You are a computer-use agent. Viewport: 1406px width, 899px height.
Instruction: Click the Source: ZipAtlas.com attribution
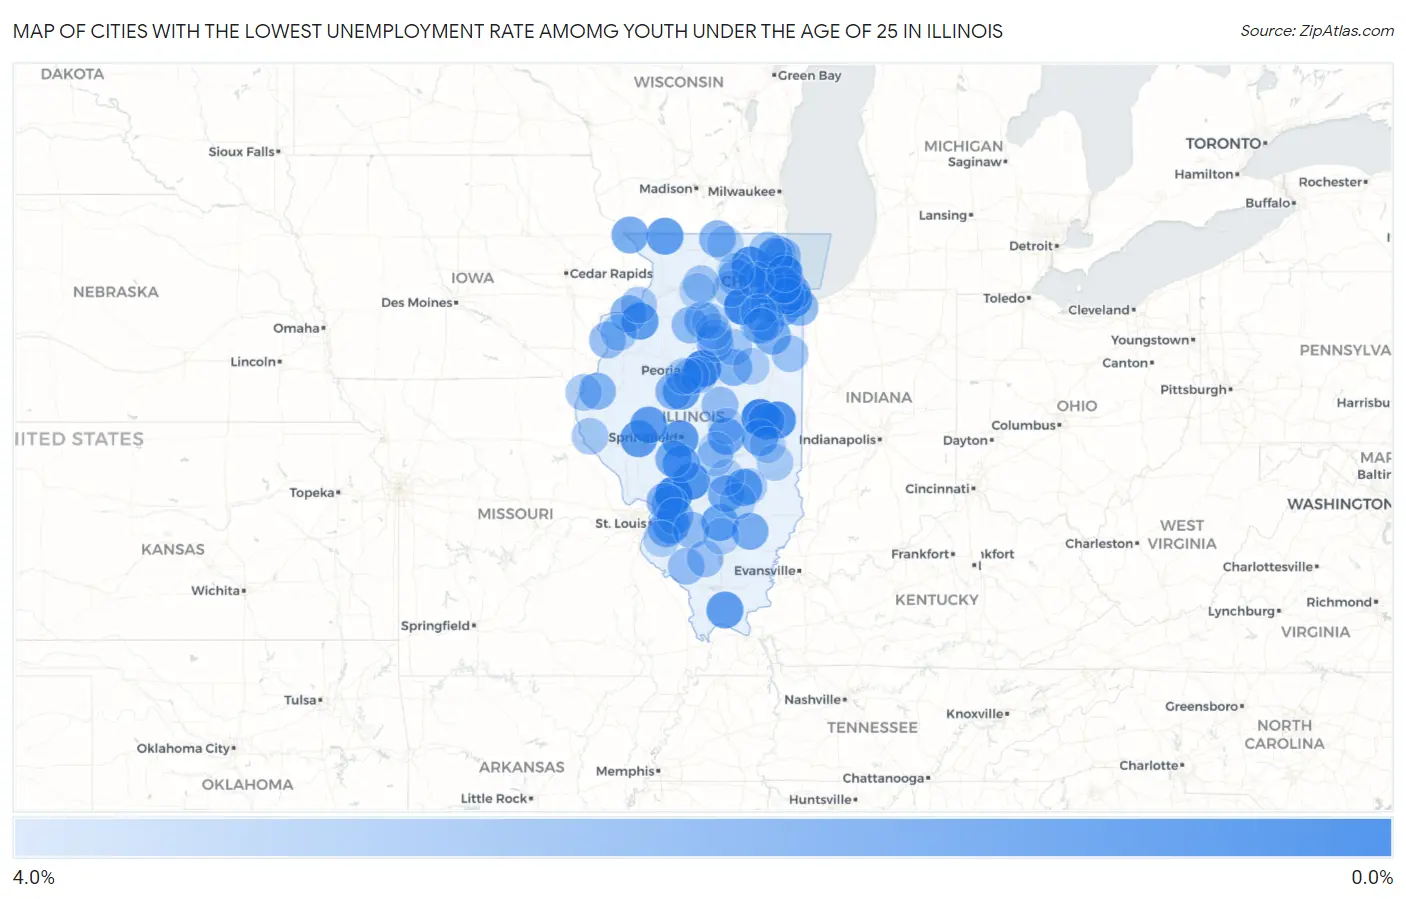(x=1317, y=31)
